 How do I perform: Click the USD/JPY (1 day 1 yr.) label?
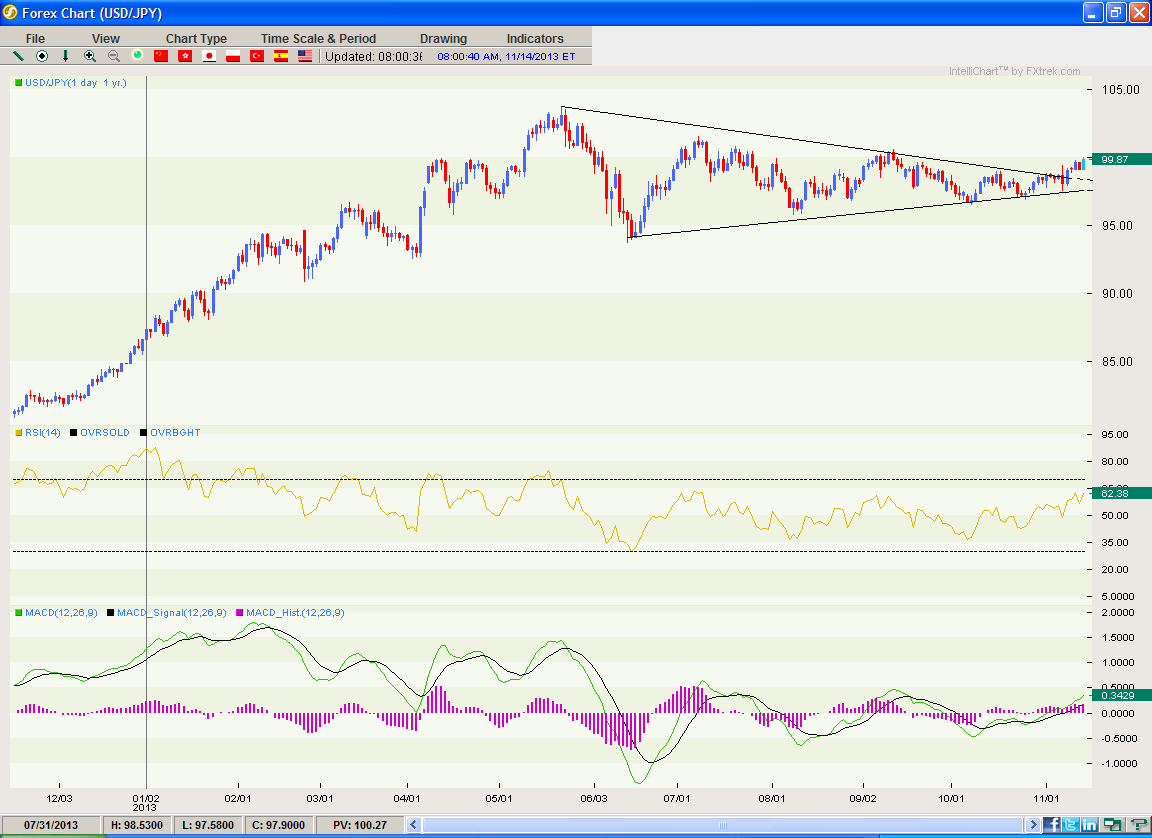(76, 83)
